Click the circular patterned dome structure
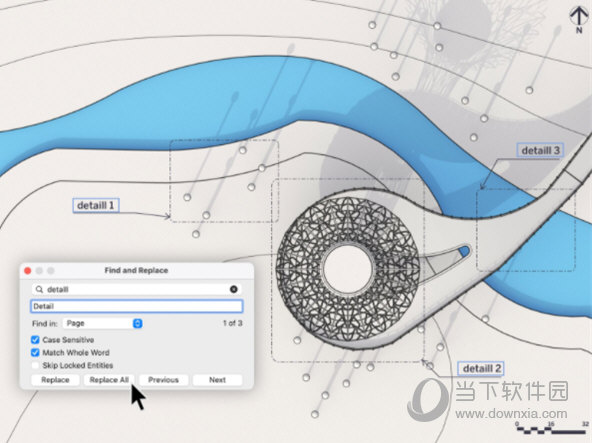The height and width of the screenshot is (443, 592). pos(348,268)
